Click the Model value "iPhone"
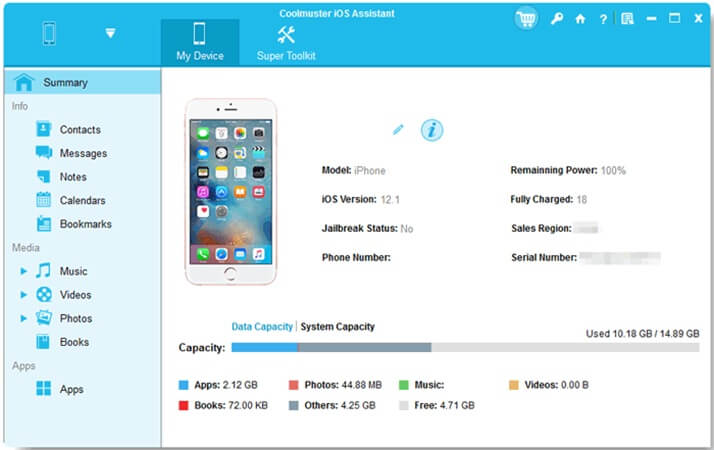The width and height of the screenshot is (714, 450). point(370,170)
